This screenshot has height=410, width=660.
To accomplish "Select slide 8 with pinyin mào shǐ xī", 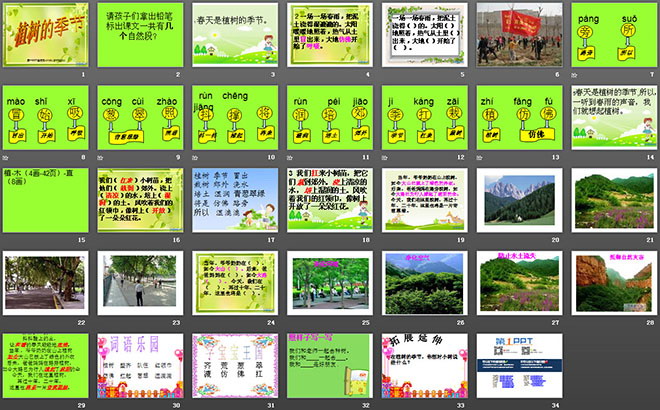I will pos(45,117).
